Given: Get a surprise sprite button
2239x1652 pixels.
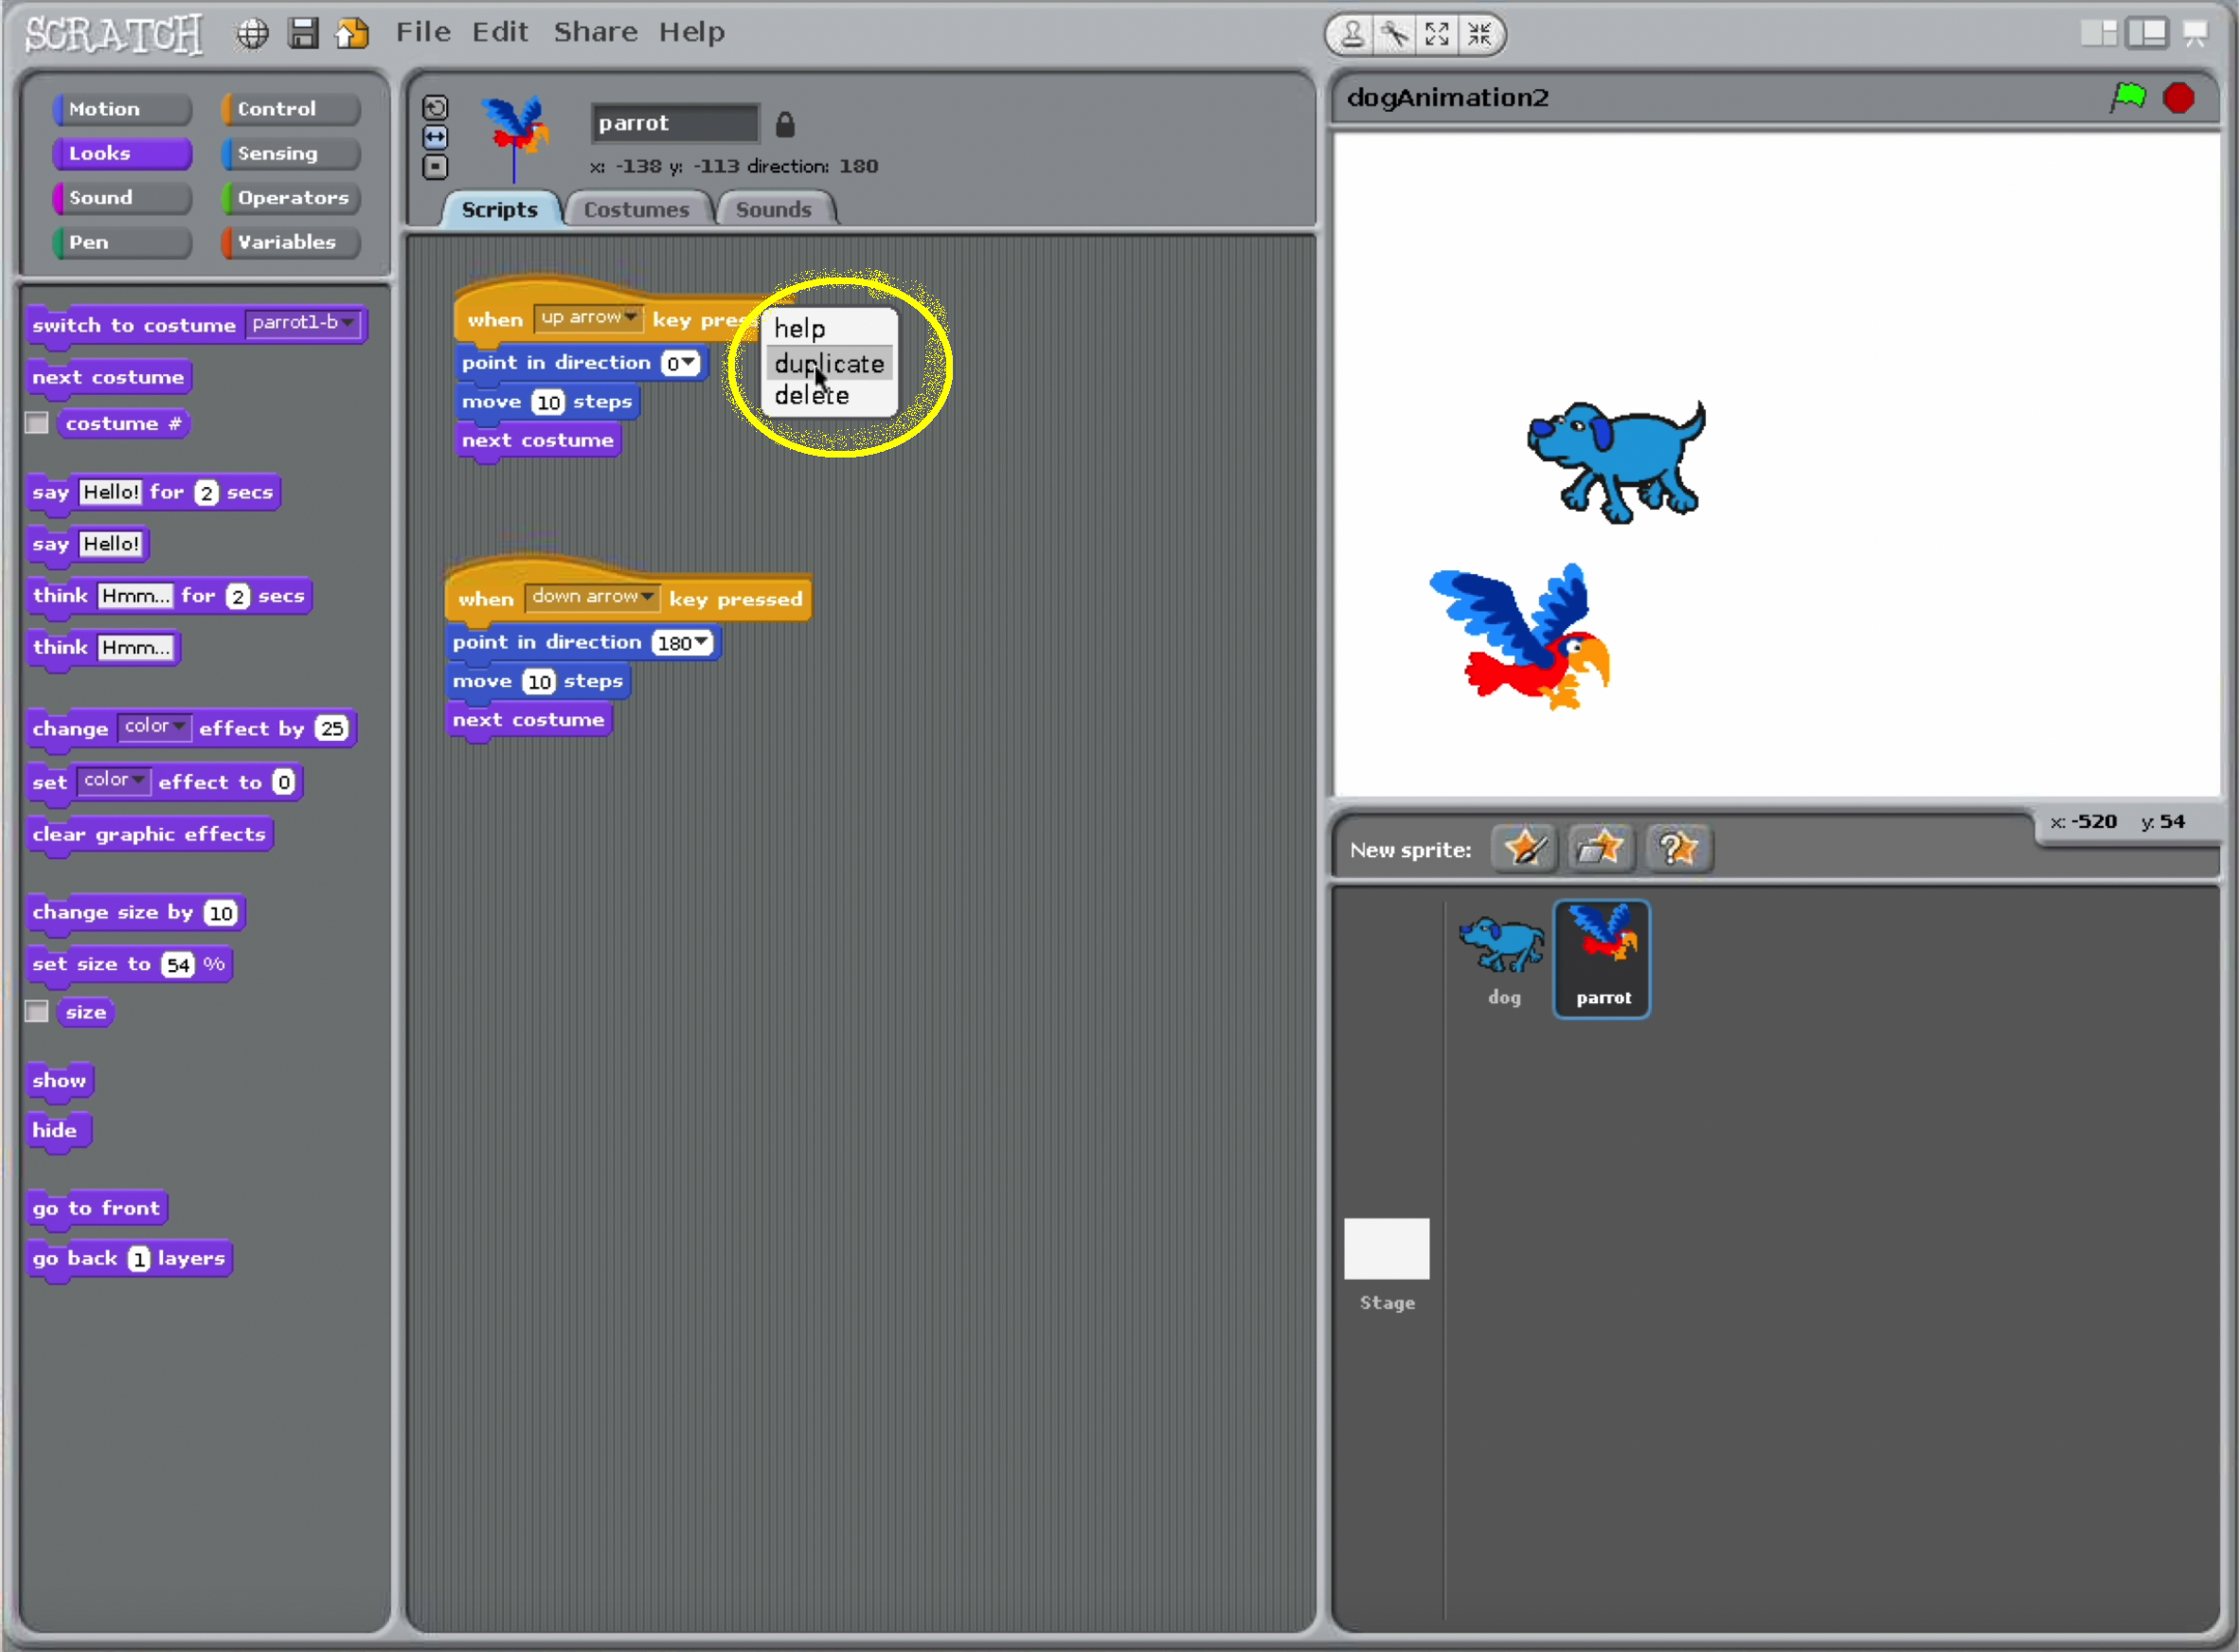Looking at the screenshot, I should [x=1677, y=849].
